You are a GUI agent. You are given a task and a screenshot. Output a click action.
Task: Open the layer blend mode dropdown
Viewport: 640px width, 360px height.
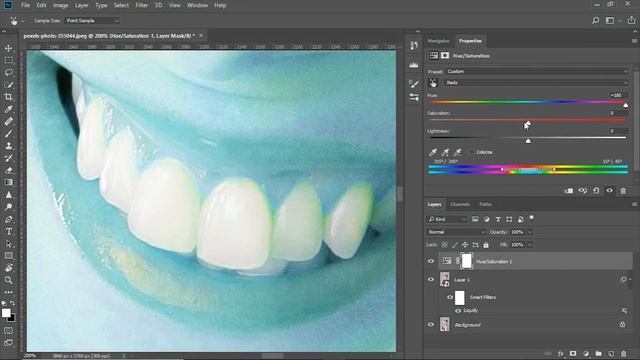[456, 232]
